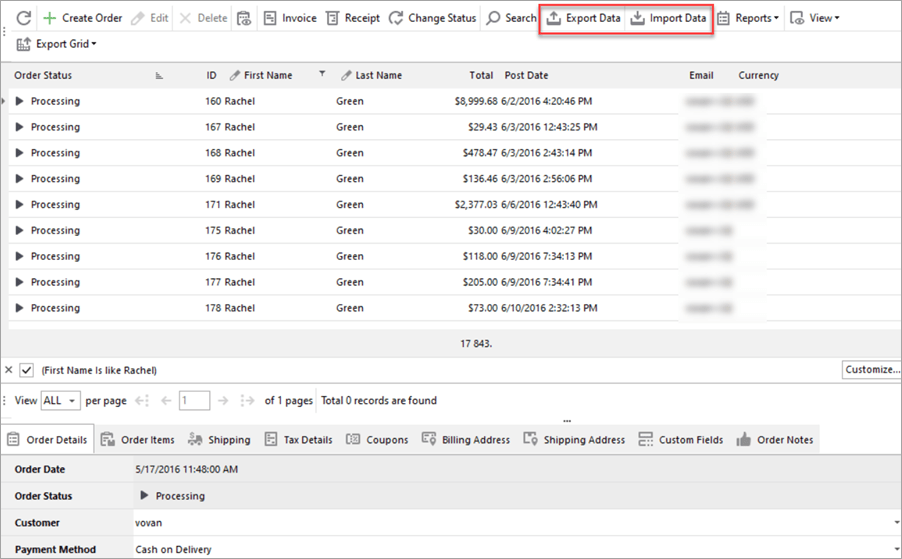Screen dimensions: 902x559
Task: Open the Export Grid dropdown
Action: coord(57,44)
